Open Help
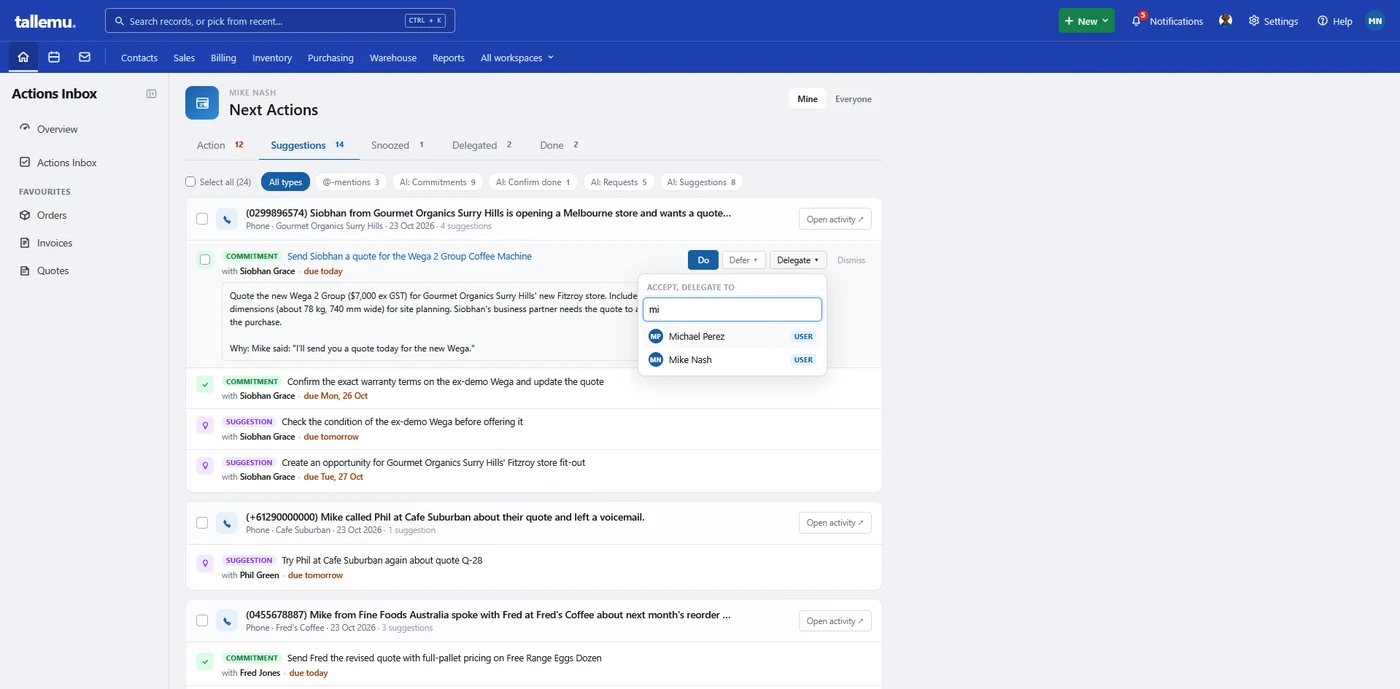This screenshot has width=1400, height=689. (1335, 21)
